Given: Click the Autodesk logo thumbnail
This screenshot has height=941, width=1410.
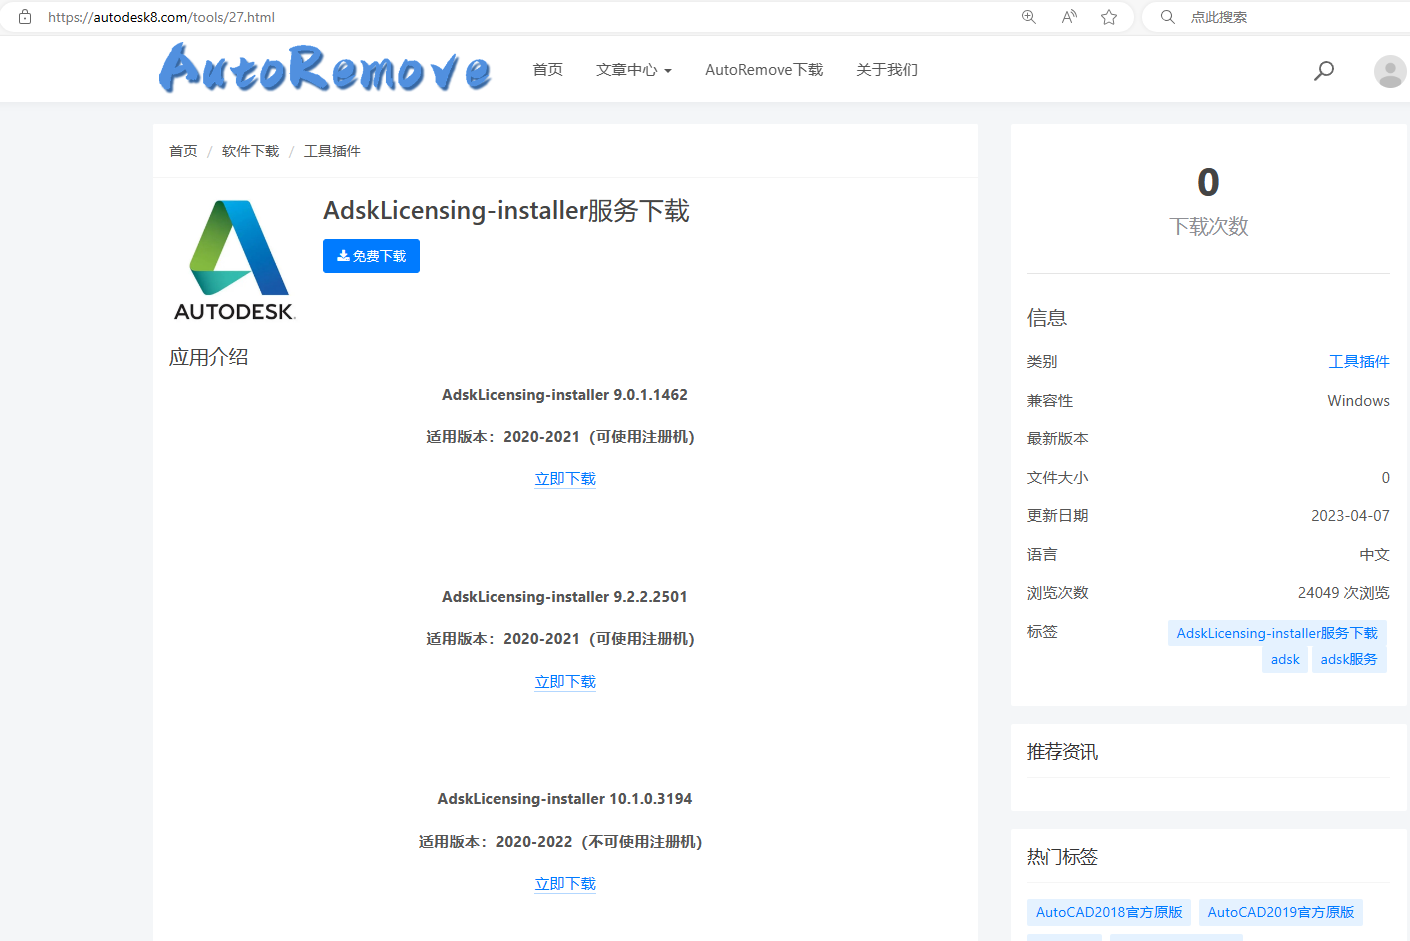Looking at the screenshot, I should pyautogui.click(x=235, y=260).
